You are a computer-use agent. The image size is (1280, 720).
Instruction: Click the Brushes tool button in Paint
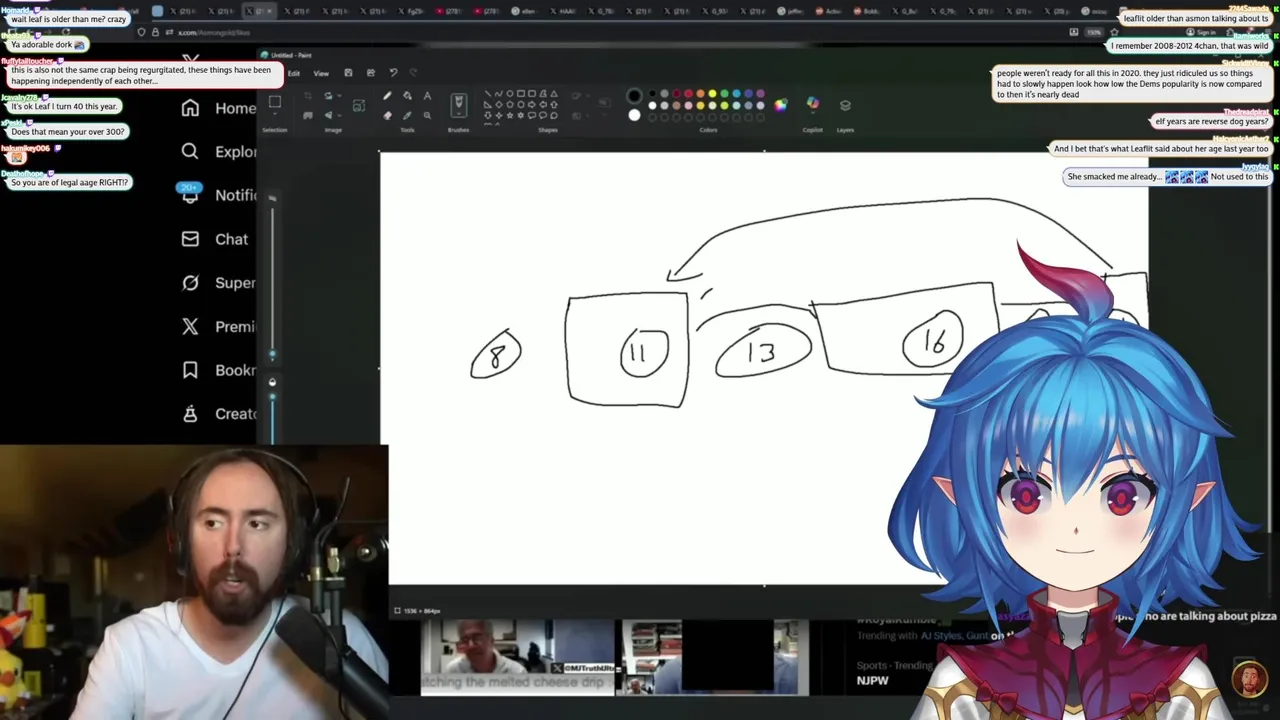click(459, 106)
